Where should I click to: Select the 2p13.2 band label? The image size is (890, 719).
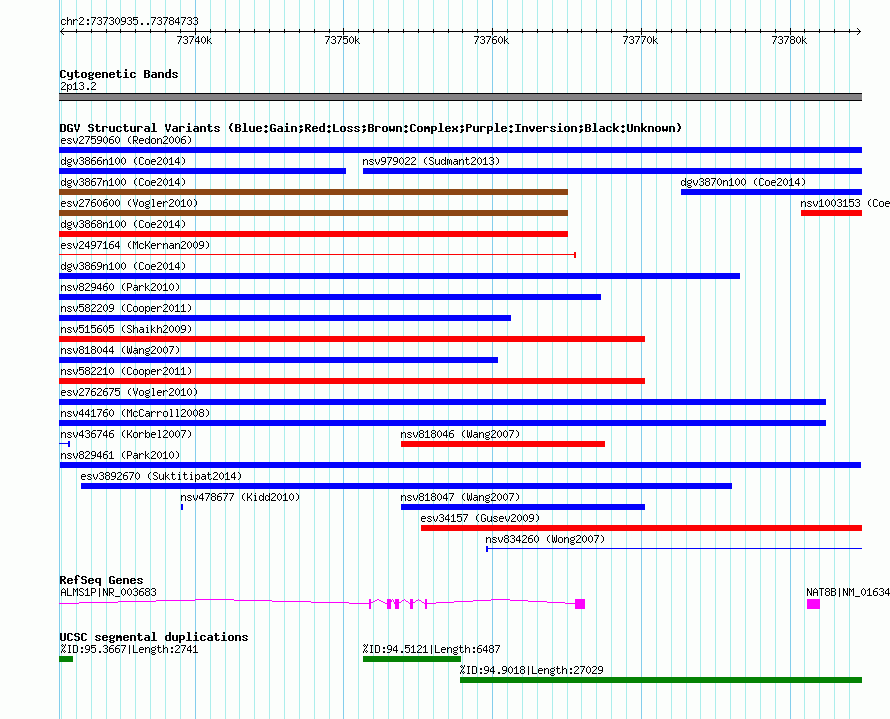pos(78,86)
